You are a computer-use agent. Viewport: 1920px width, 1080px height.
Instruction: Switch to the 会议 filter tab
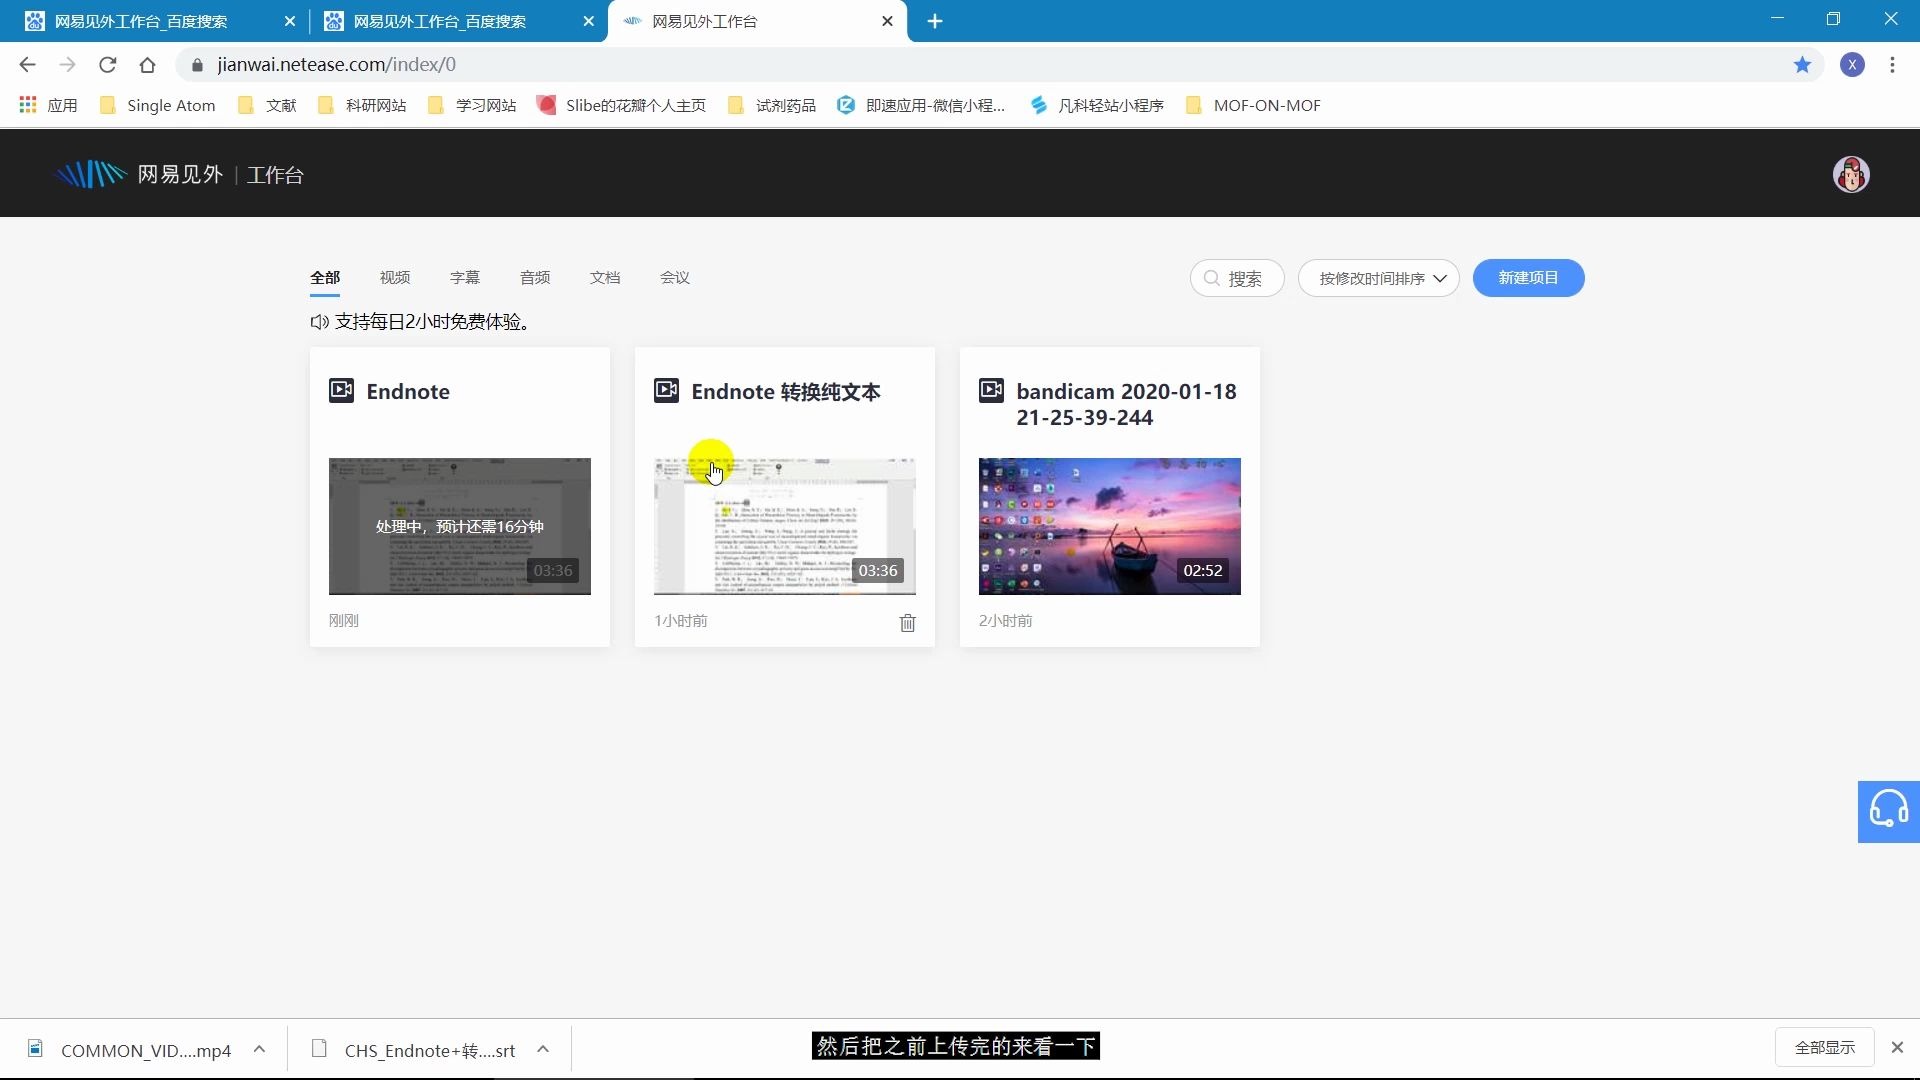(675, 278)
